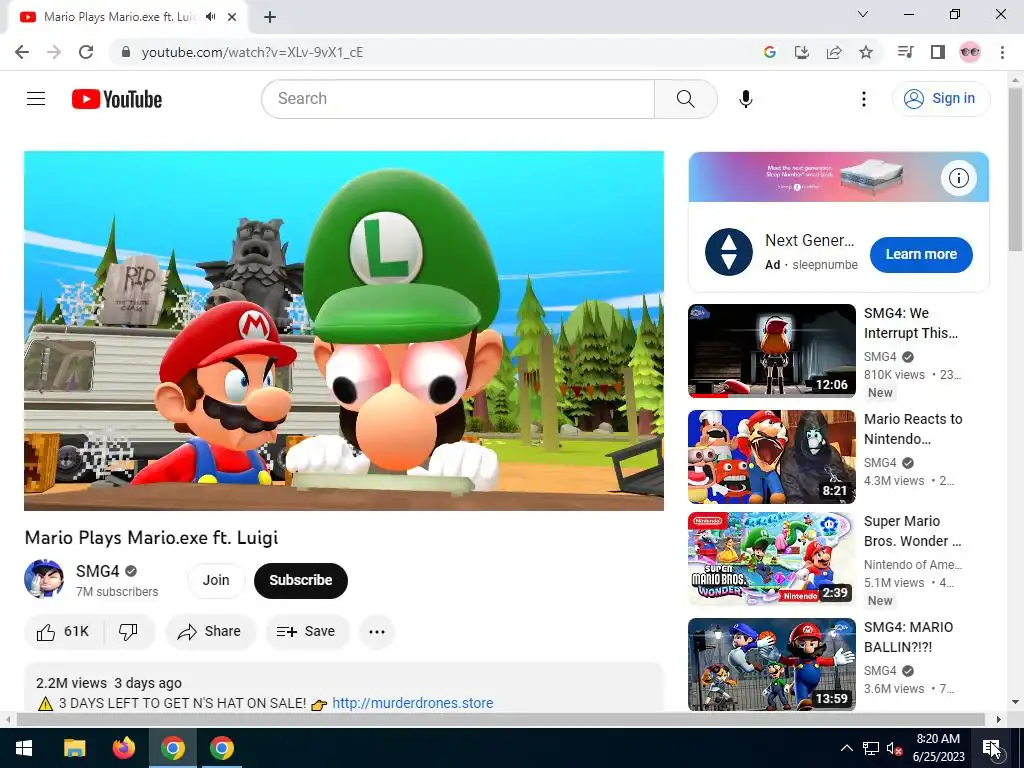Screen dimensions: 1024x768
Task: Save video to playlist
Action: tap(306, 632)
